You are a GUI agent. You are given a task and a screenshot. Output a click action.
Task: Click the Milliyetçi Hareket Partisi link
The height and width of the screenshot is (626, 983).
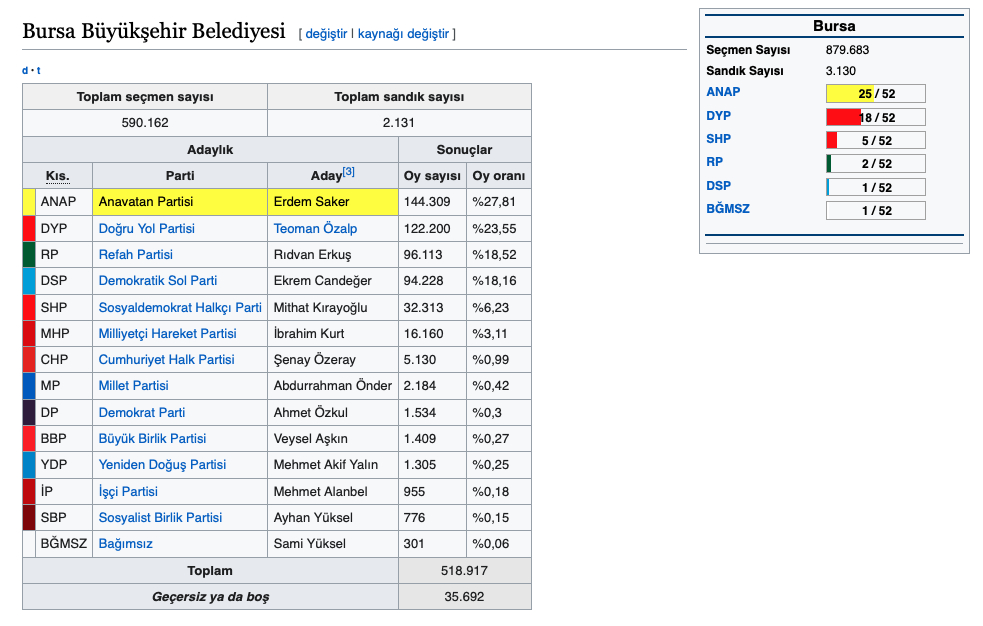tap(167, 333)
